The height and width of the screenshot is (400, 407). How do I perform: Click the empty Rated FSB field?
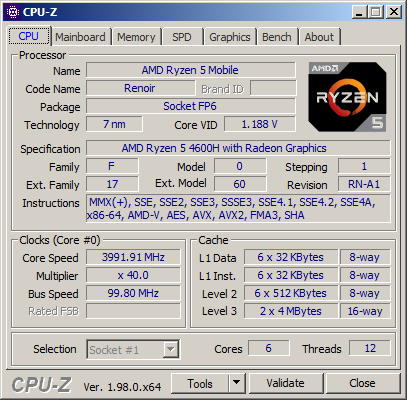[x=133, y=311]
